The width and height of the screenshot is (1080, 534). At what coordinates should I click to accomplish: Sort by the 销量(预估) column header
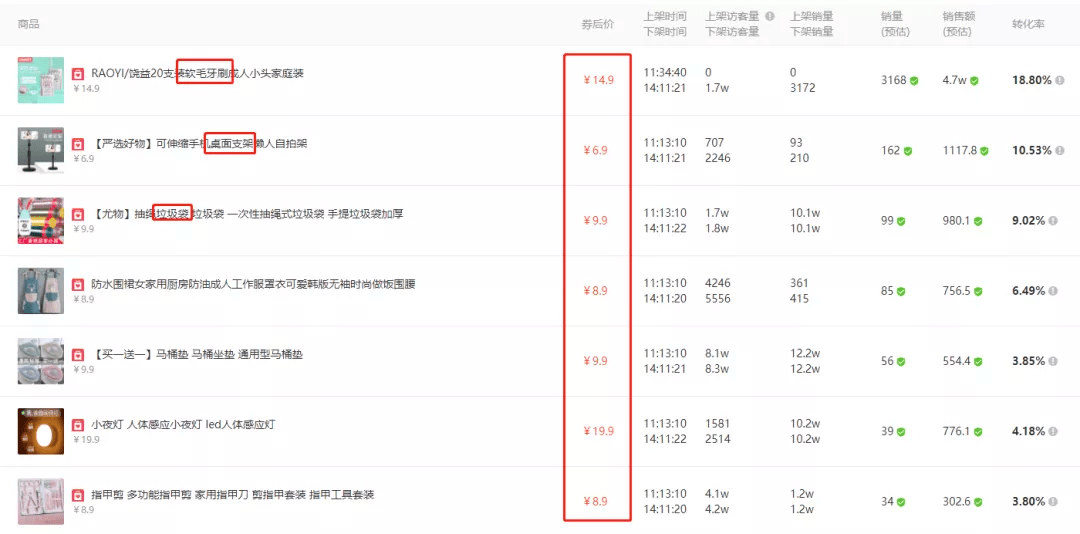(x=893, y=24)
